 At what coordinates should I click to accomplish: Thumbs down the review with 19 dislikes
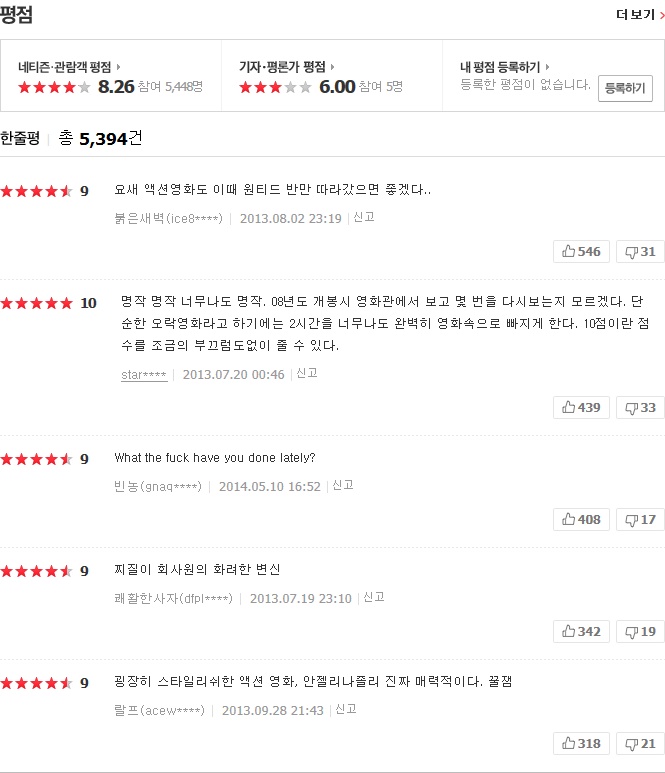click(640, 631)
